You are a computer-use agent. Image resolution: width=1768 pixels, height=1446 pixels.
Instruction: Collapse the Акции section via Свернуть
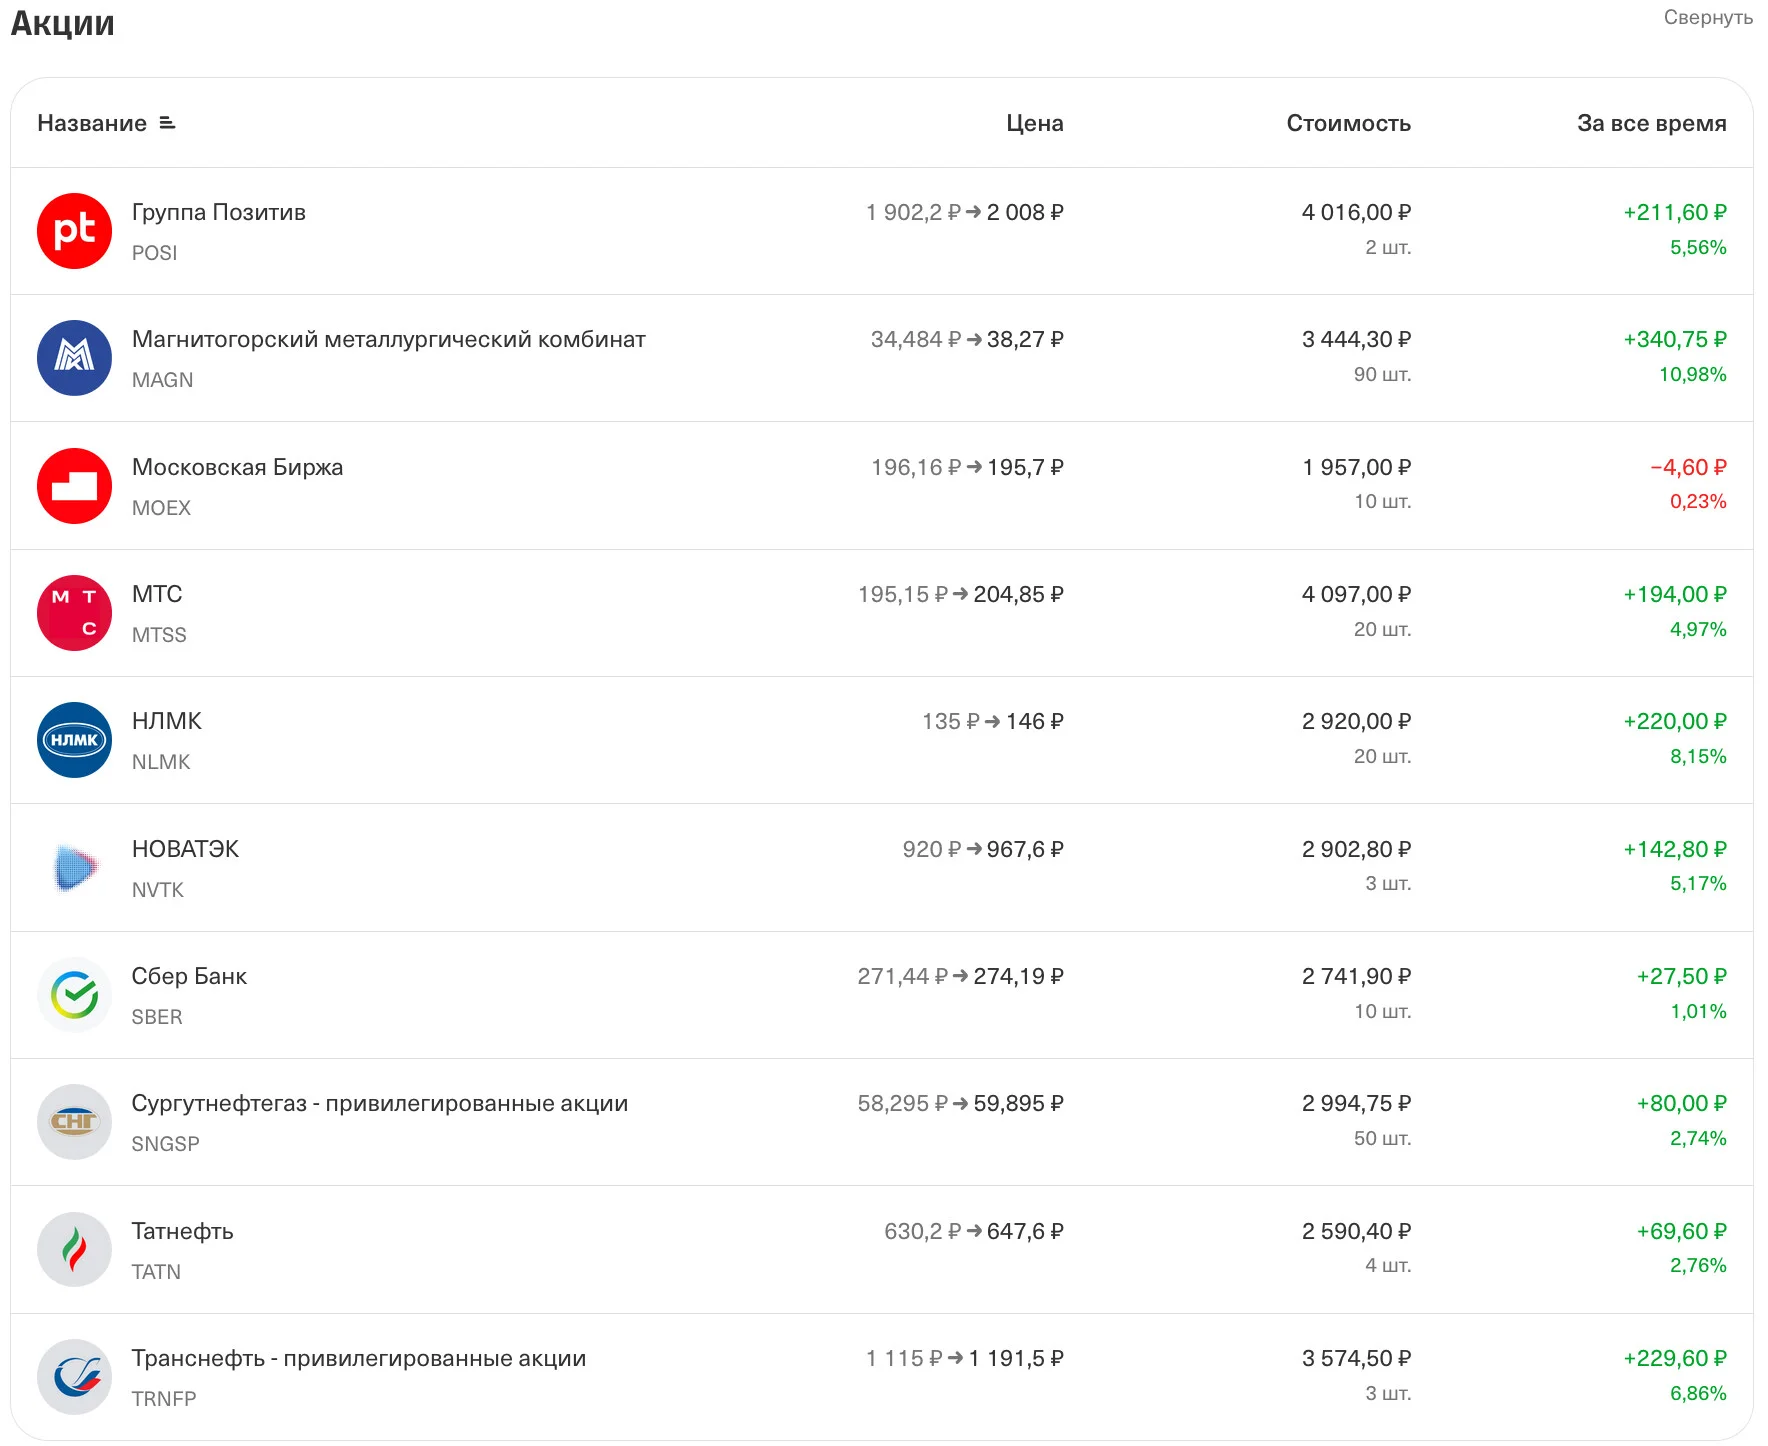(x=1708, y=17)
